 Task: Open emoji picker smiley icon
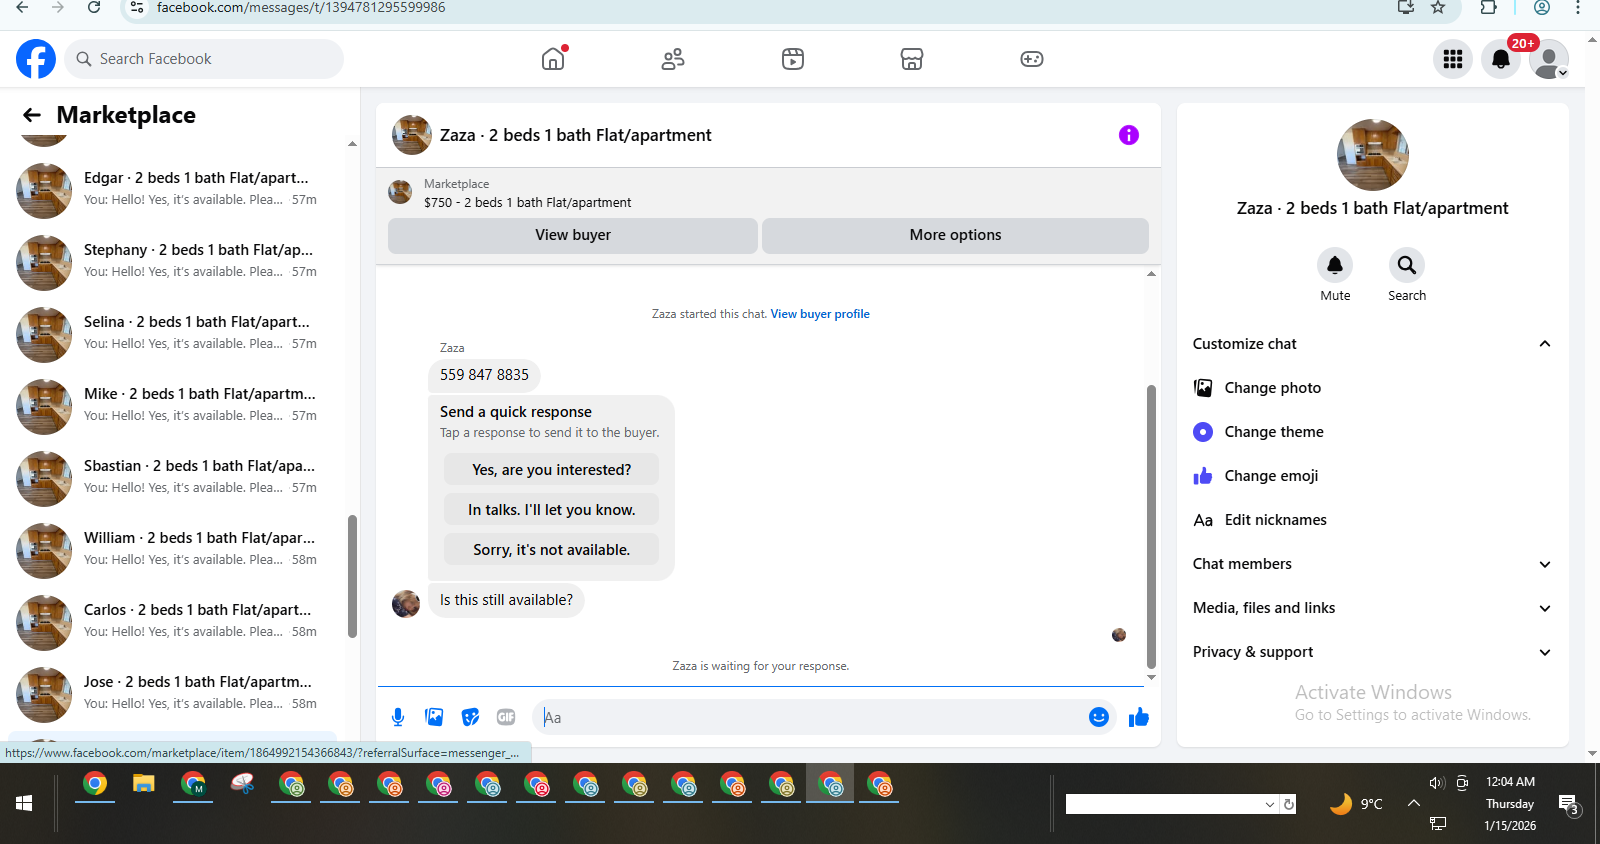[1099, 717]
